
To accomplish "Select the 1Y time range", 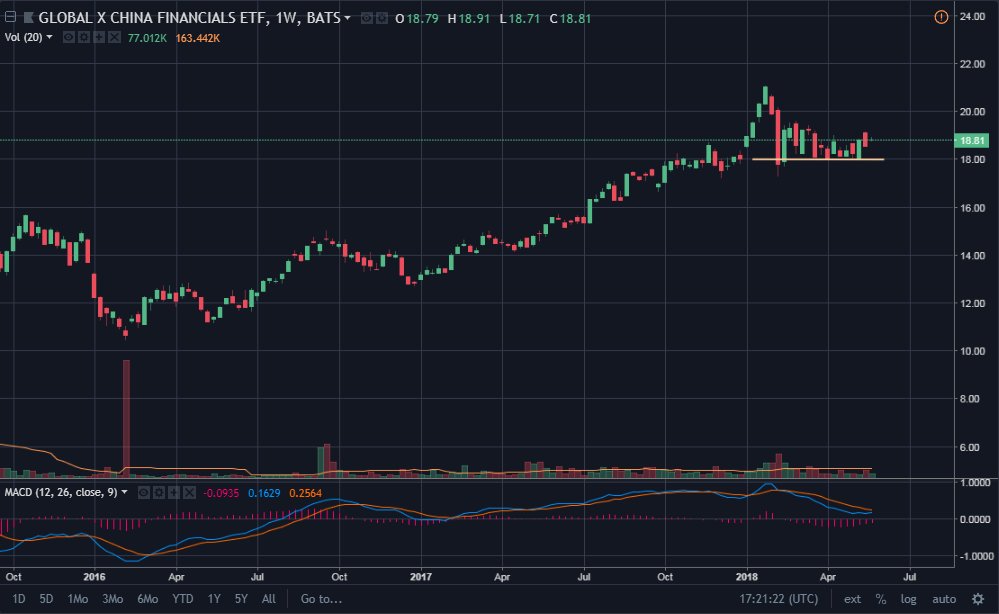I will point(214,599).
